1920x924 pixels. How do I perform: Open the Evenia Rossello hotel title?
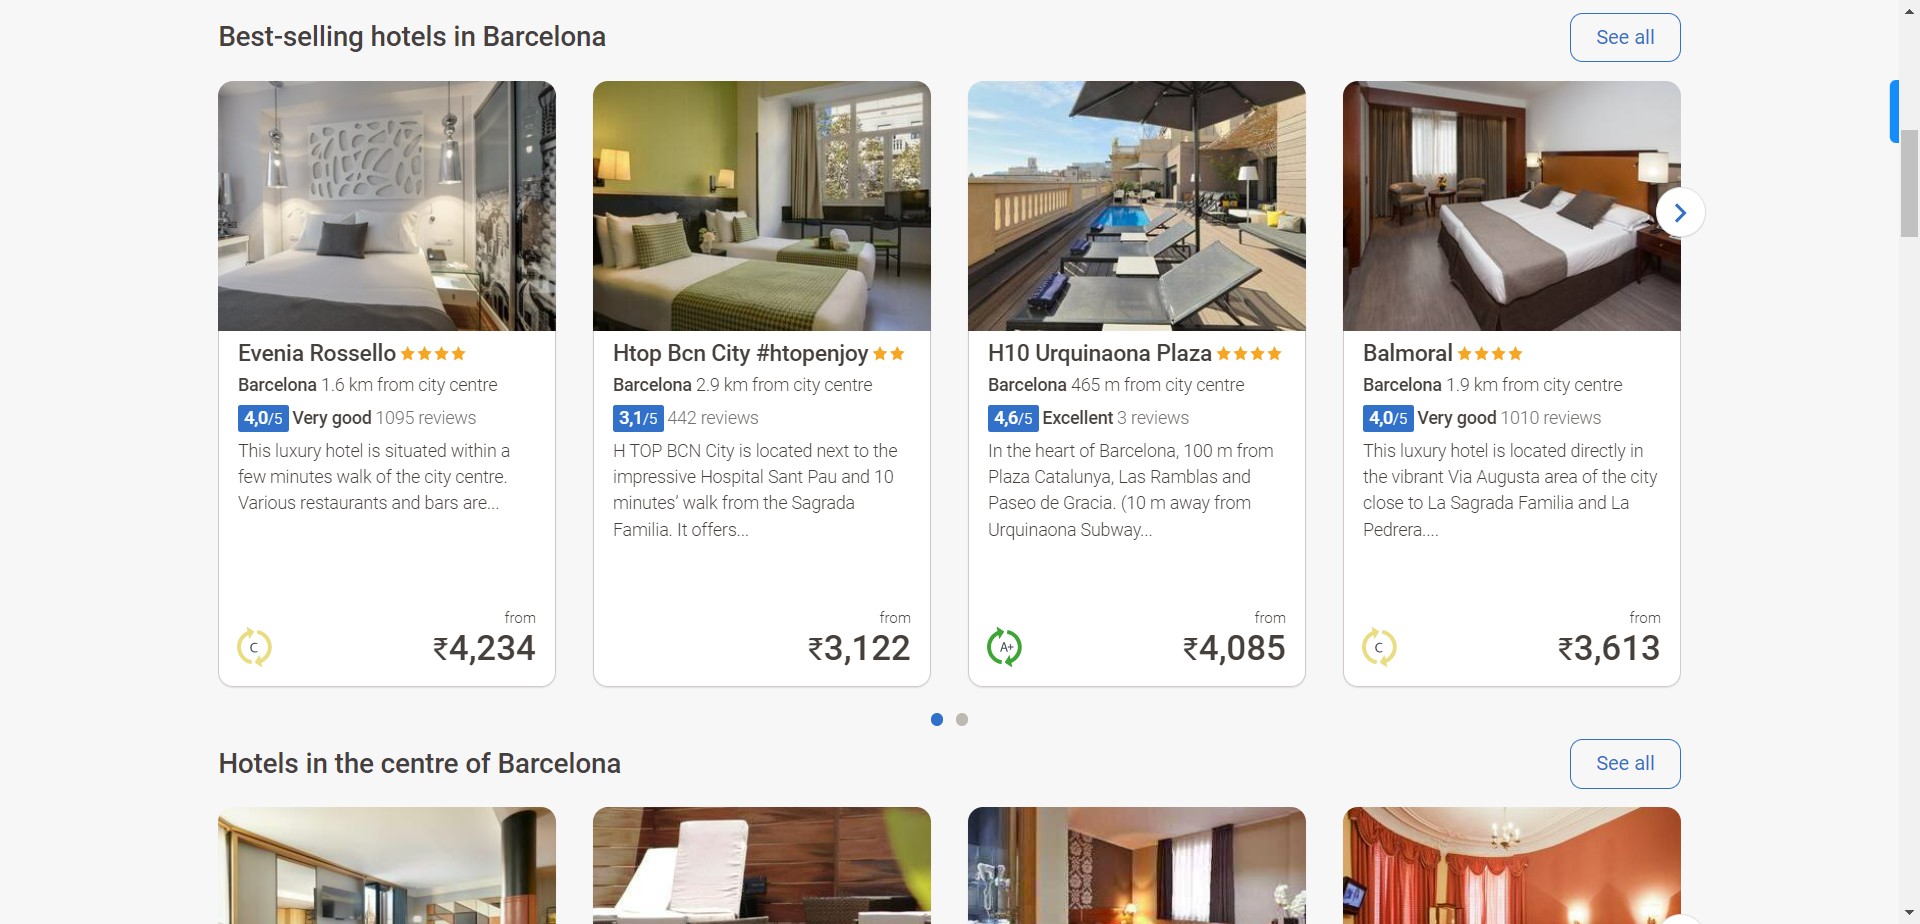pyautogui.click(x=317, y=353)
